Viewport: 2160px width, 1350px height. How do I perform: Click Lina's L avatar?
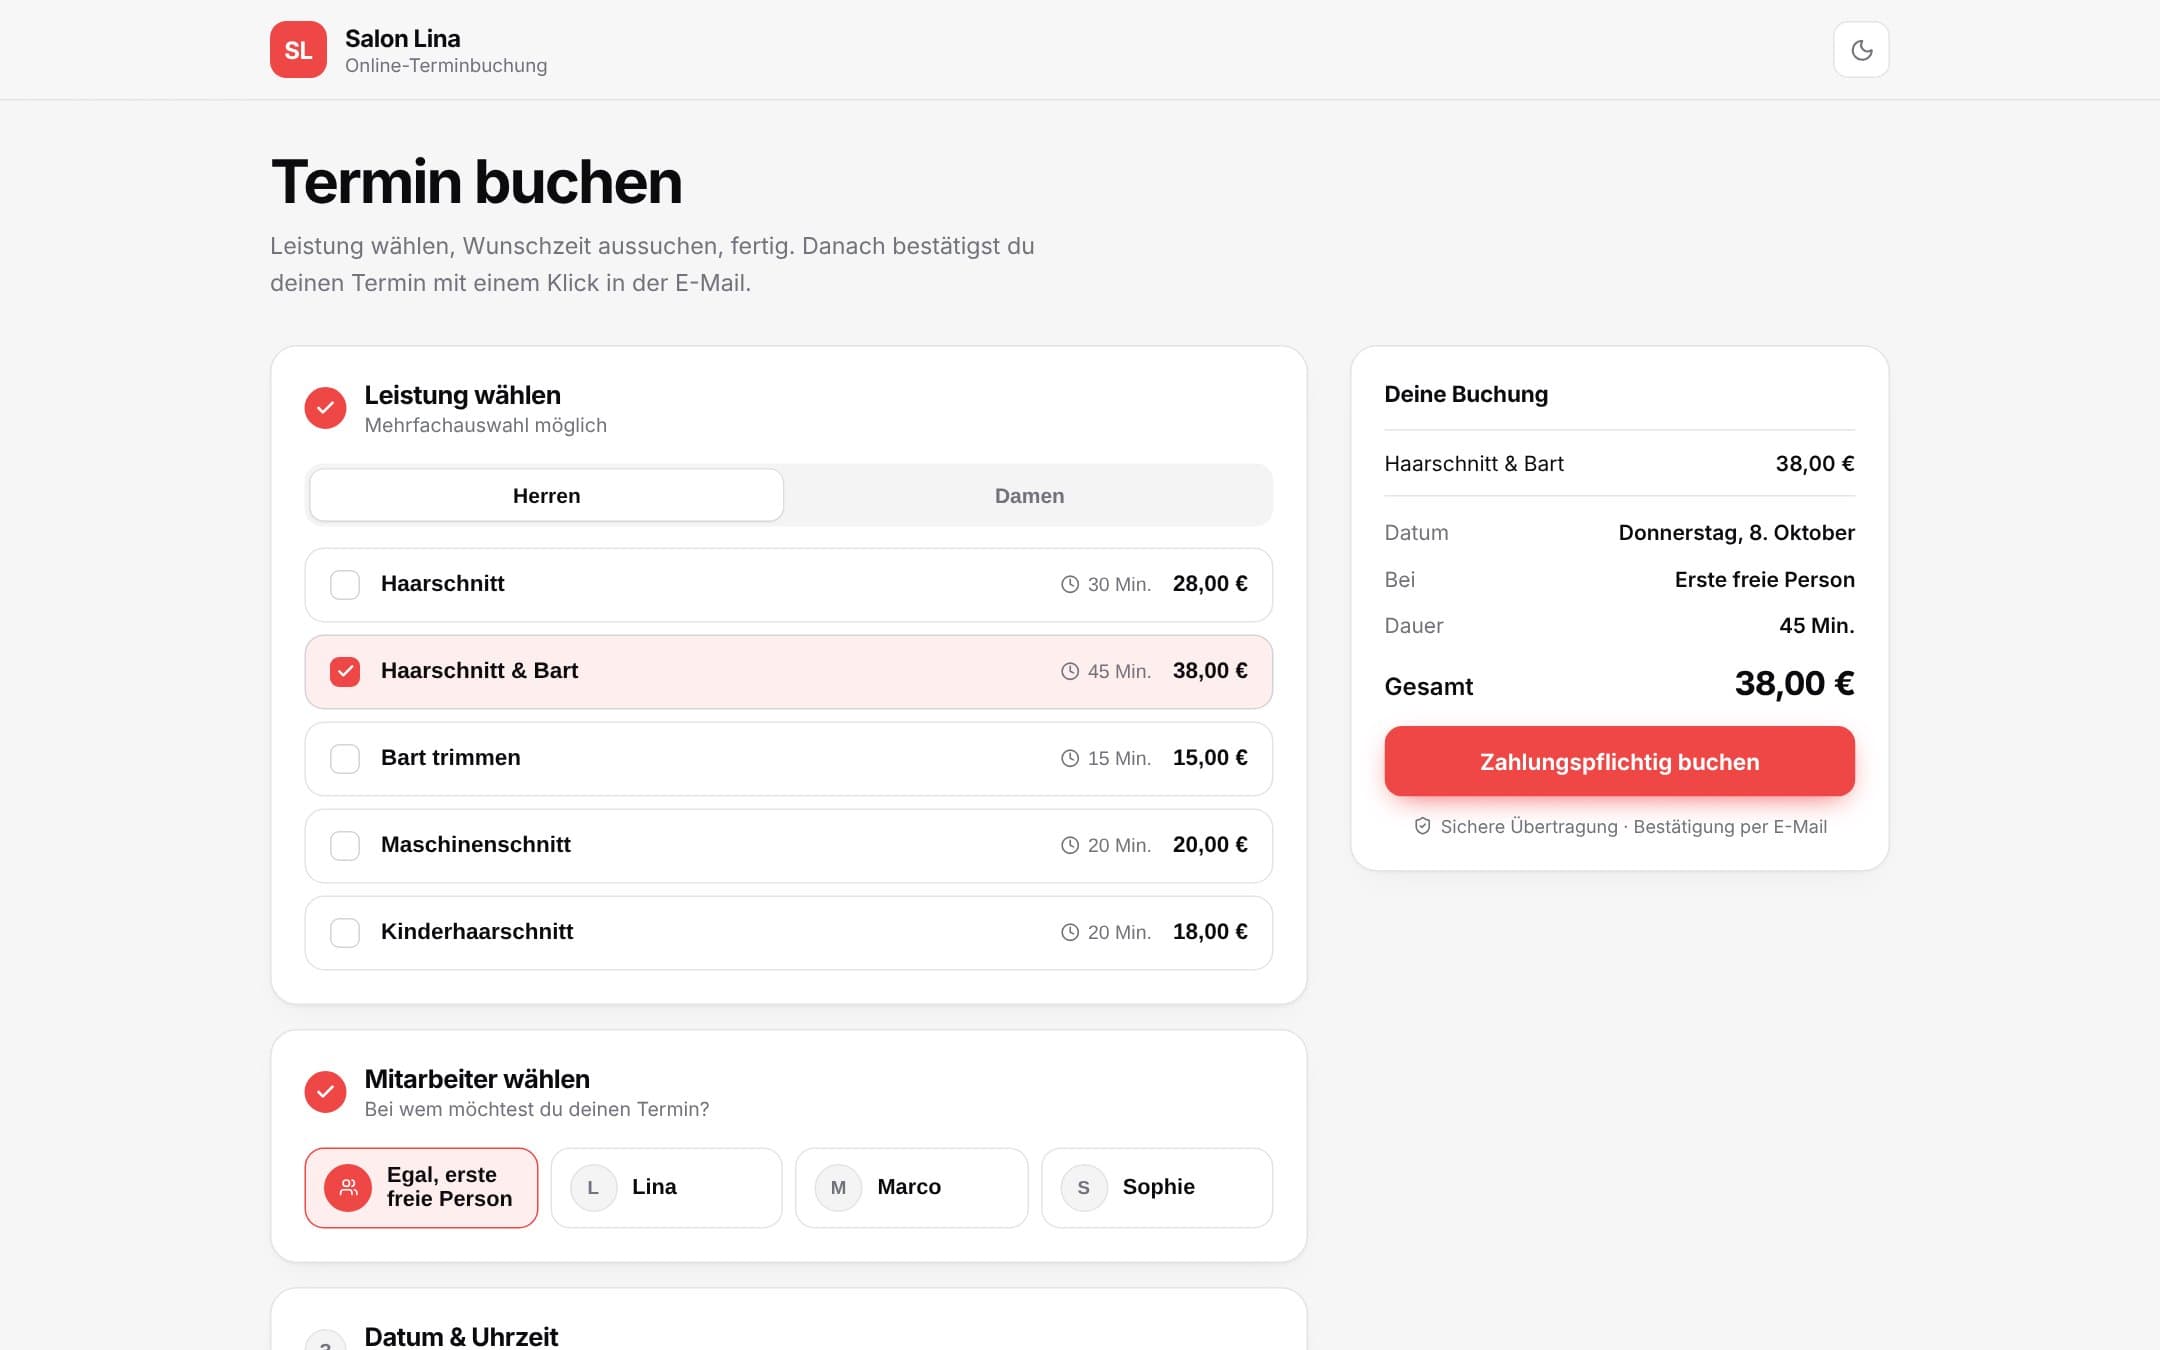click(x=593, y=1188)
